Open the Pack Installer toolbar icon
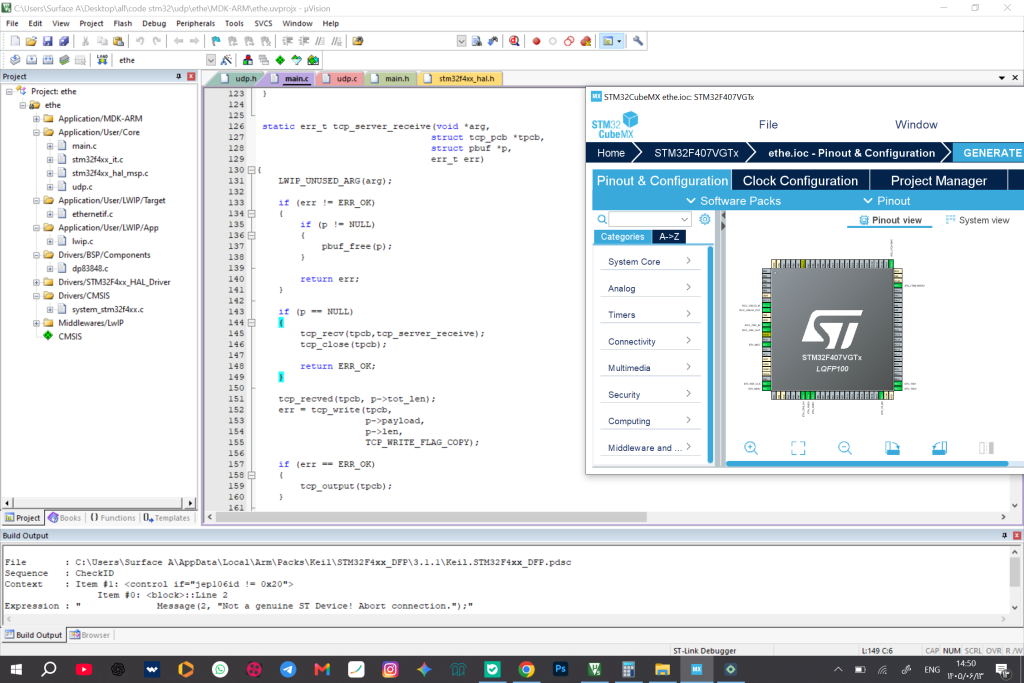The image size is (1024, 683). coord(313,60)
